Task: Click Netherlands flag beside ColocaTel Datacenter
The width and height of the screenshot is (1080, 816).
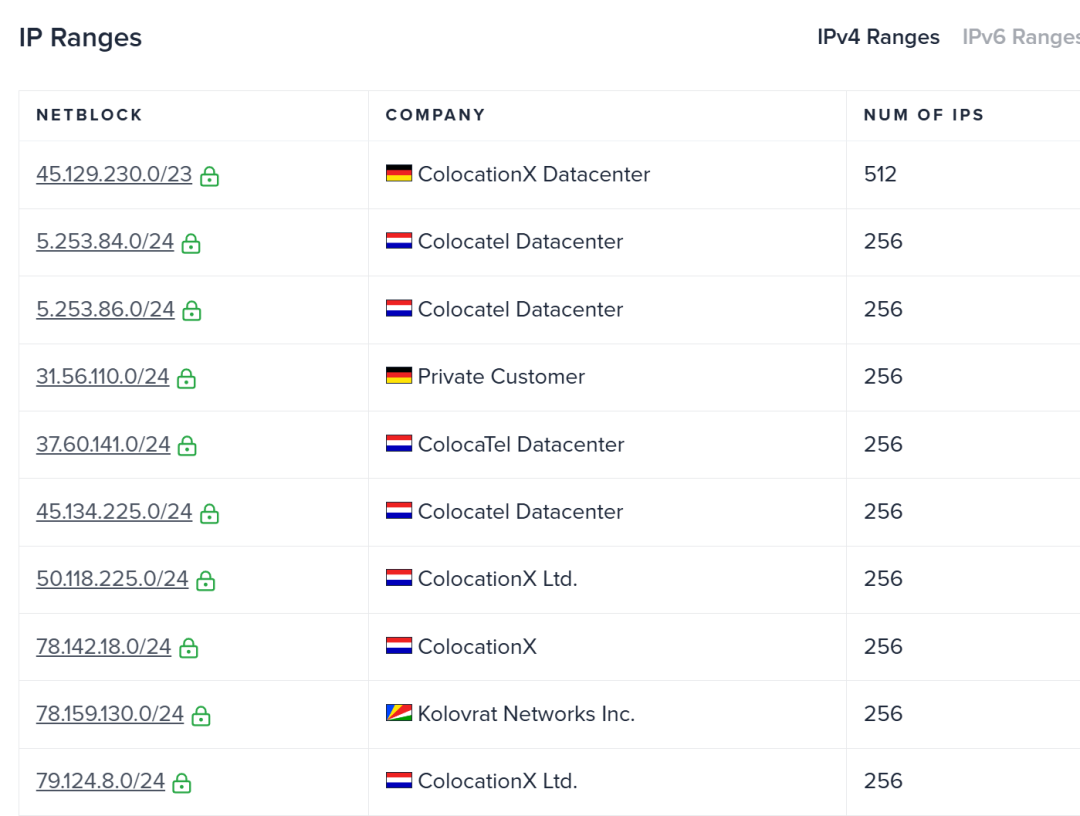Action: pos(399,444)
